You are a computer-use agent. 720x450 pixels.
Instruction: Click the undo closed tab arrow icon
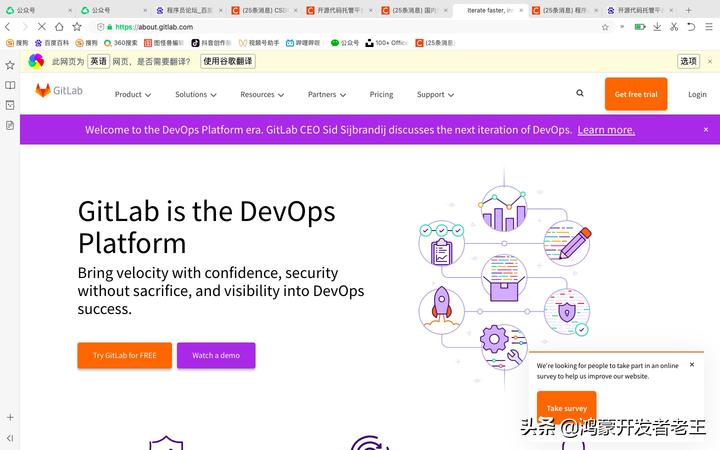pos(691,27)
